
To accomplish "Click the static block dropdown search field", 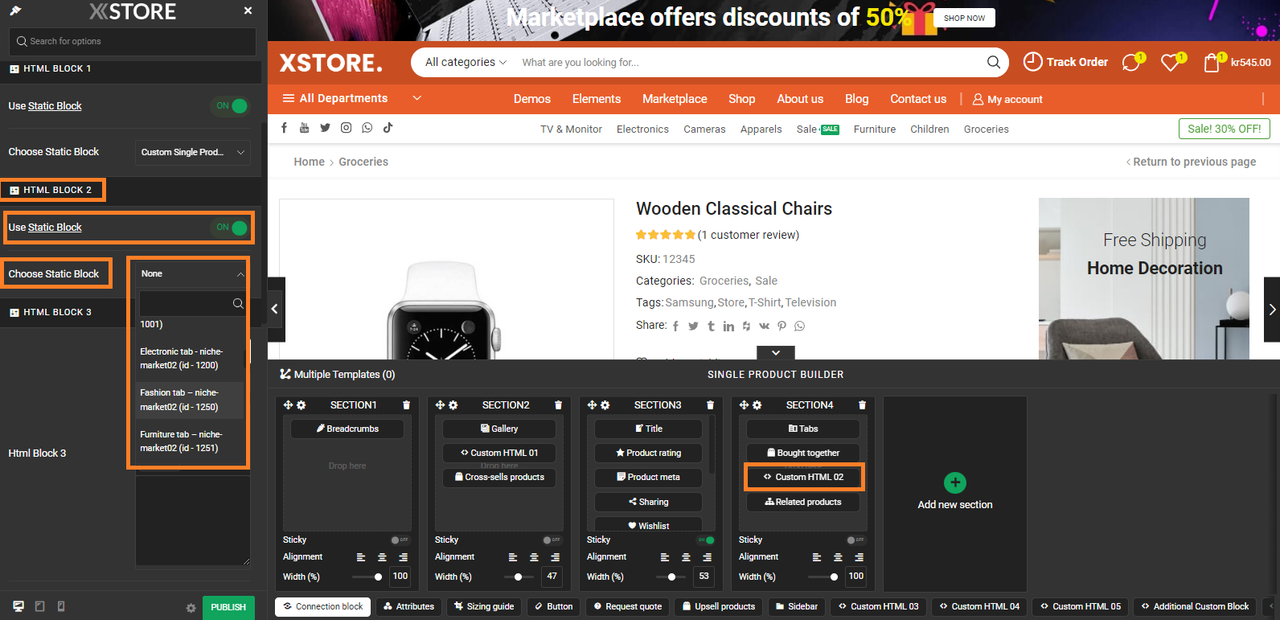I will tap(192, 303).
